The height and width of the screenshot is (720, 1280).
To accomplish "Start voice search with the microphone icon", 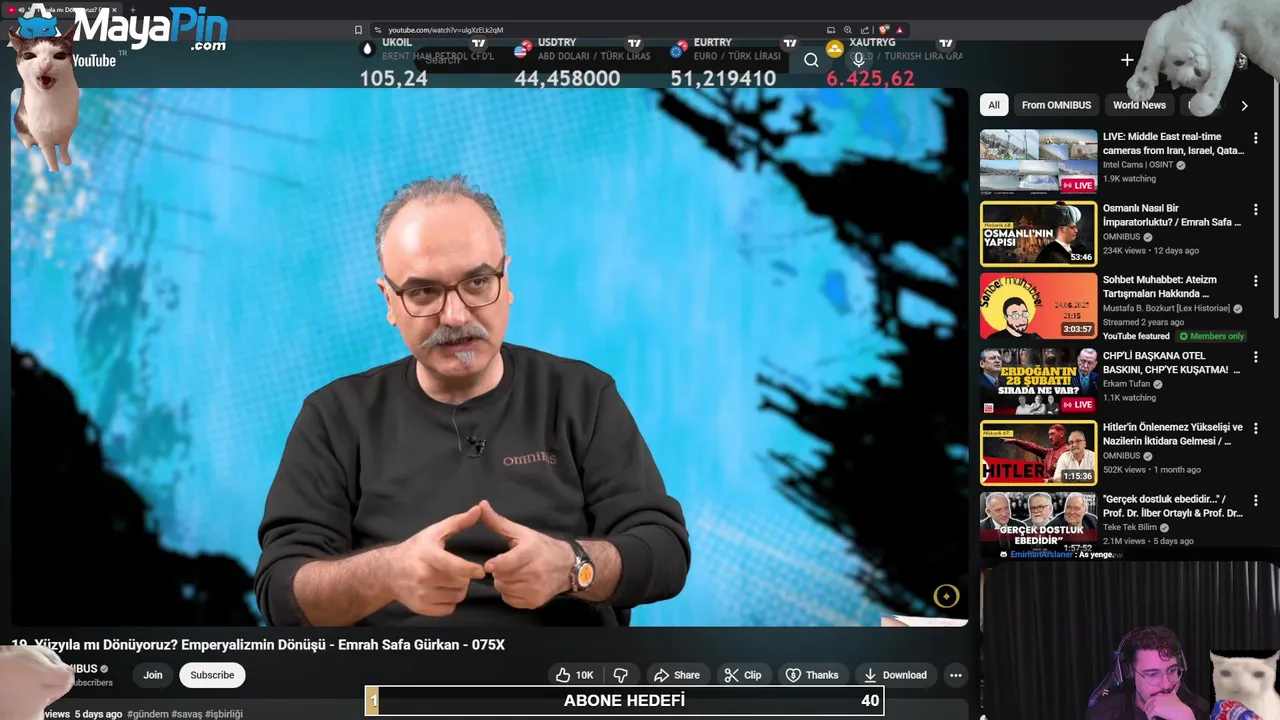I will [x=858, y=60].
